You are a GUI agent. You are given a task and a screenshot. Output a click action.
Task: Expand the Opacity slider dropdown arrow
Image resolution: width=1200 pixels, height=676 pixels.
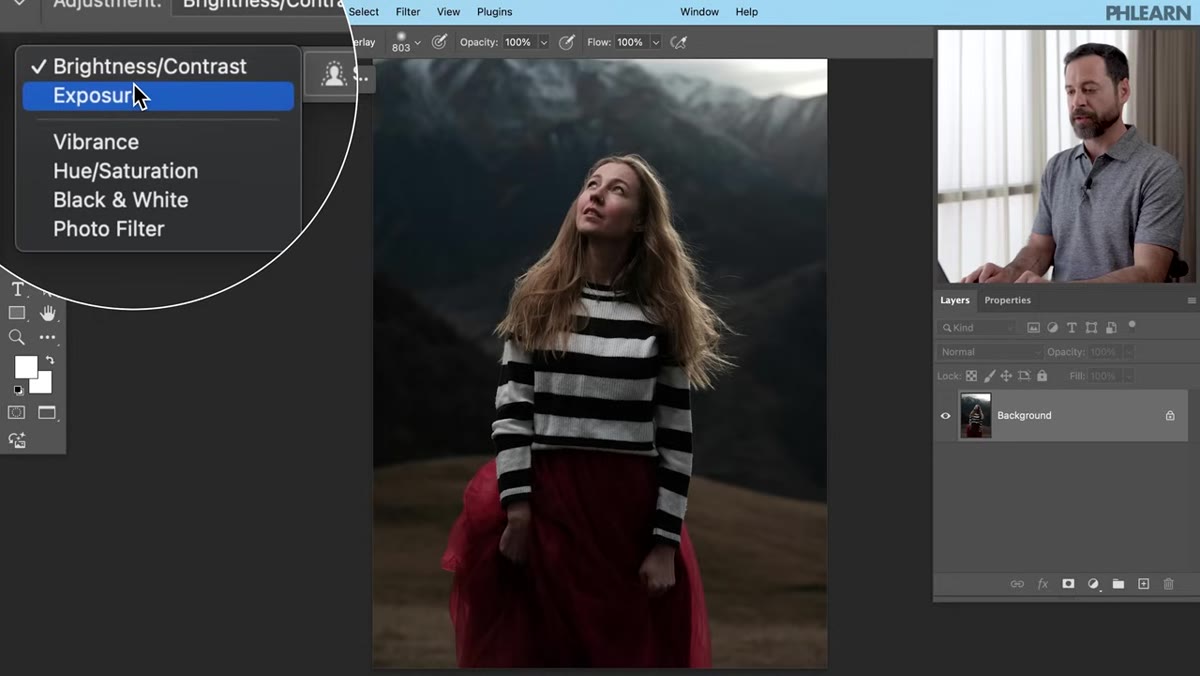click(x=544, y=42)
